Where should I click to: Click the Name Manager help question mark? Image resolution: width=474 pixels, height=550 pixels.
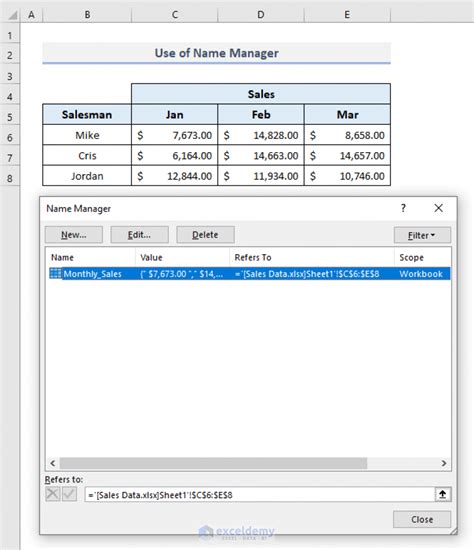click(403, 208)
